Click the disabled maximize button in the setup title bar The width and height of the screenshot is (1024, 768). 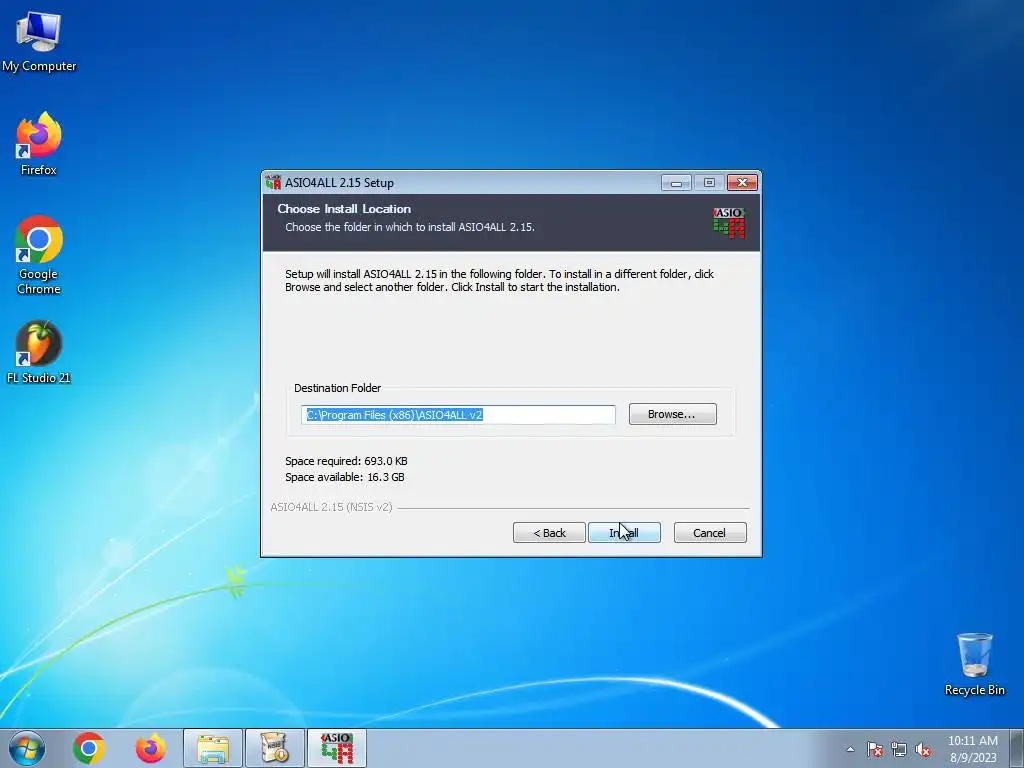tap(709, 183)
